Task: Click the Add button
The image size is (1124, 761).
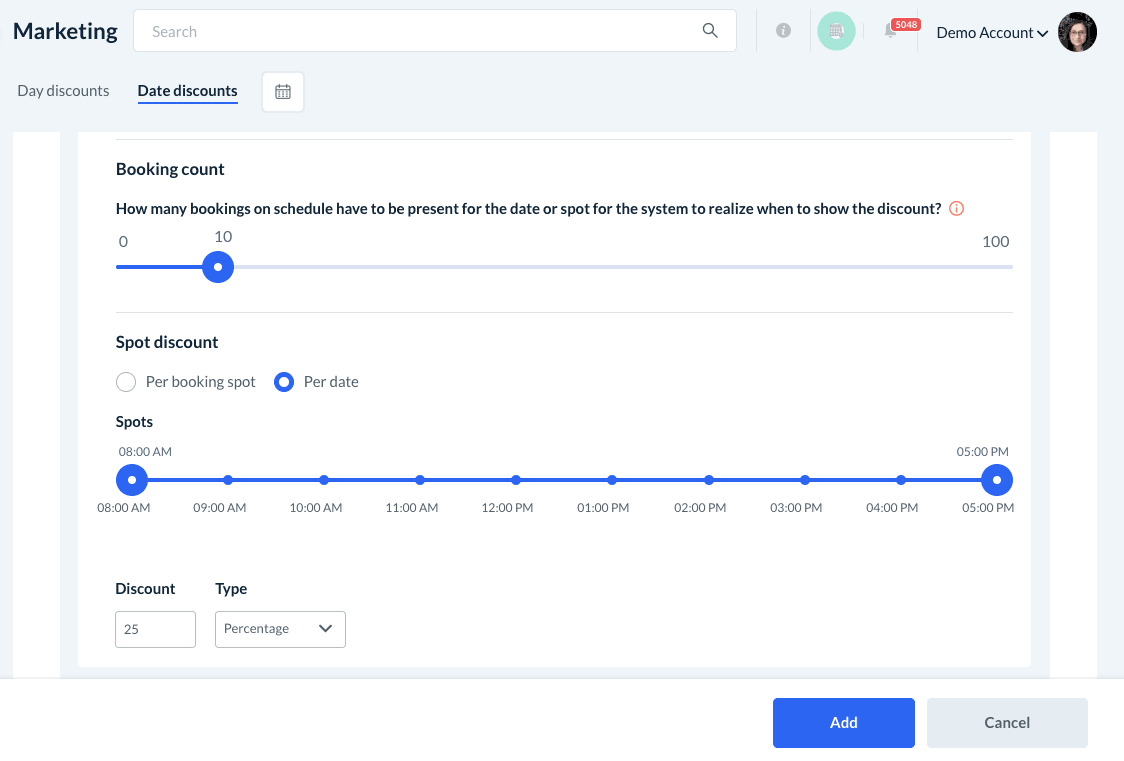Action: click(843, 723)
